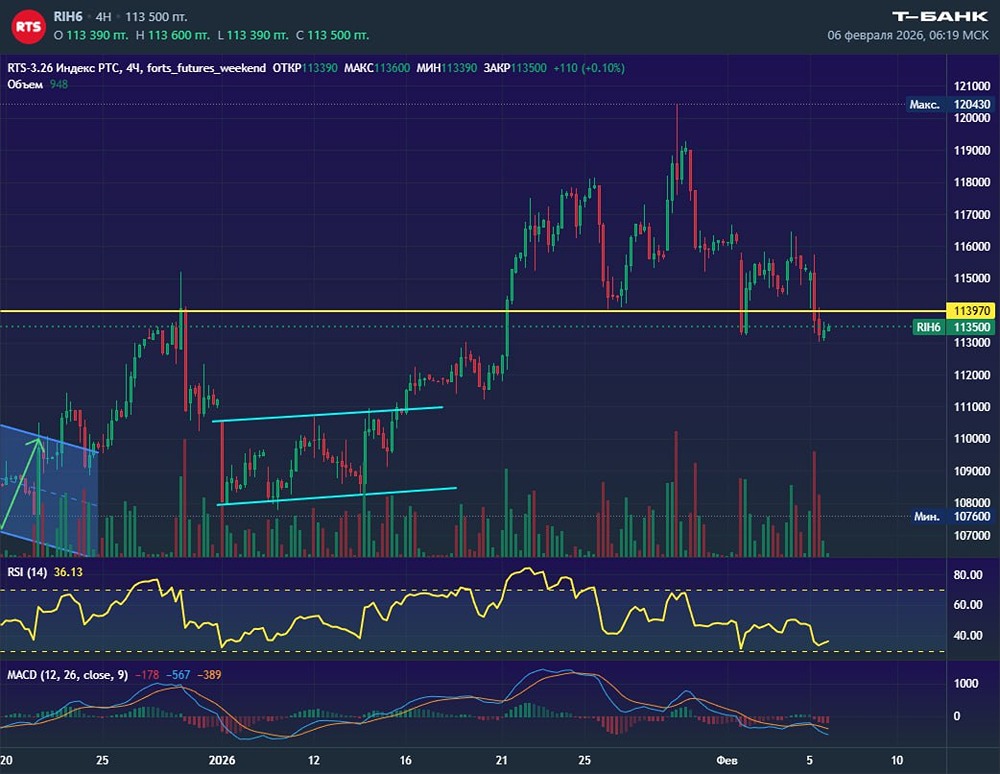Click the '21' time axis date
Screen dimensions: 1000x774
501,760
